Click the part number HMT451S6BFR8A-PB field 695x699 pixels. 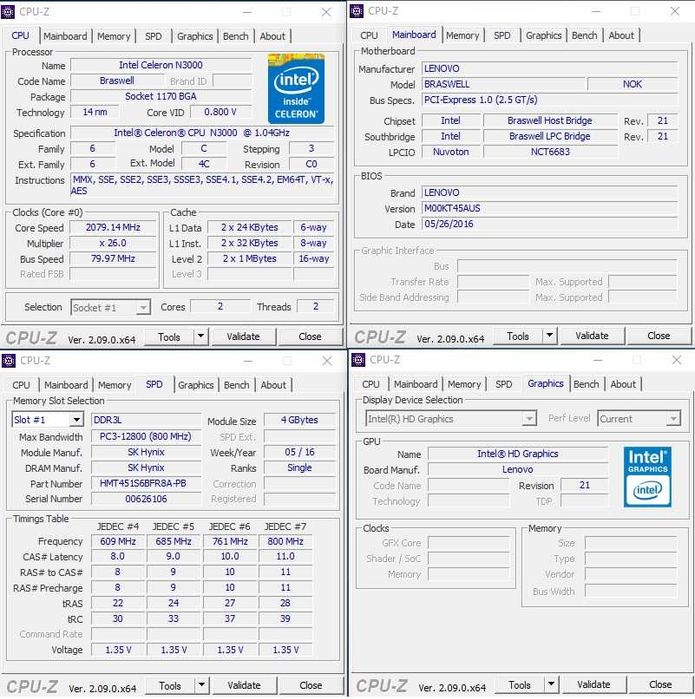click(146, 483)
